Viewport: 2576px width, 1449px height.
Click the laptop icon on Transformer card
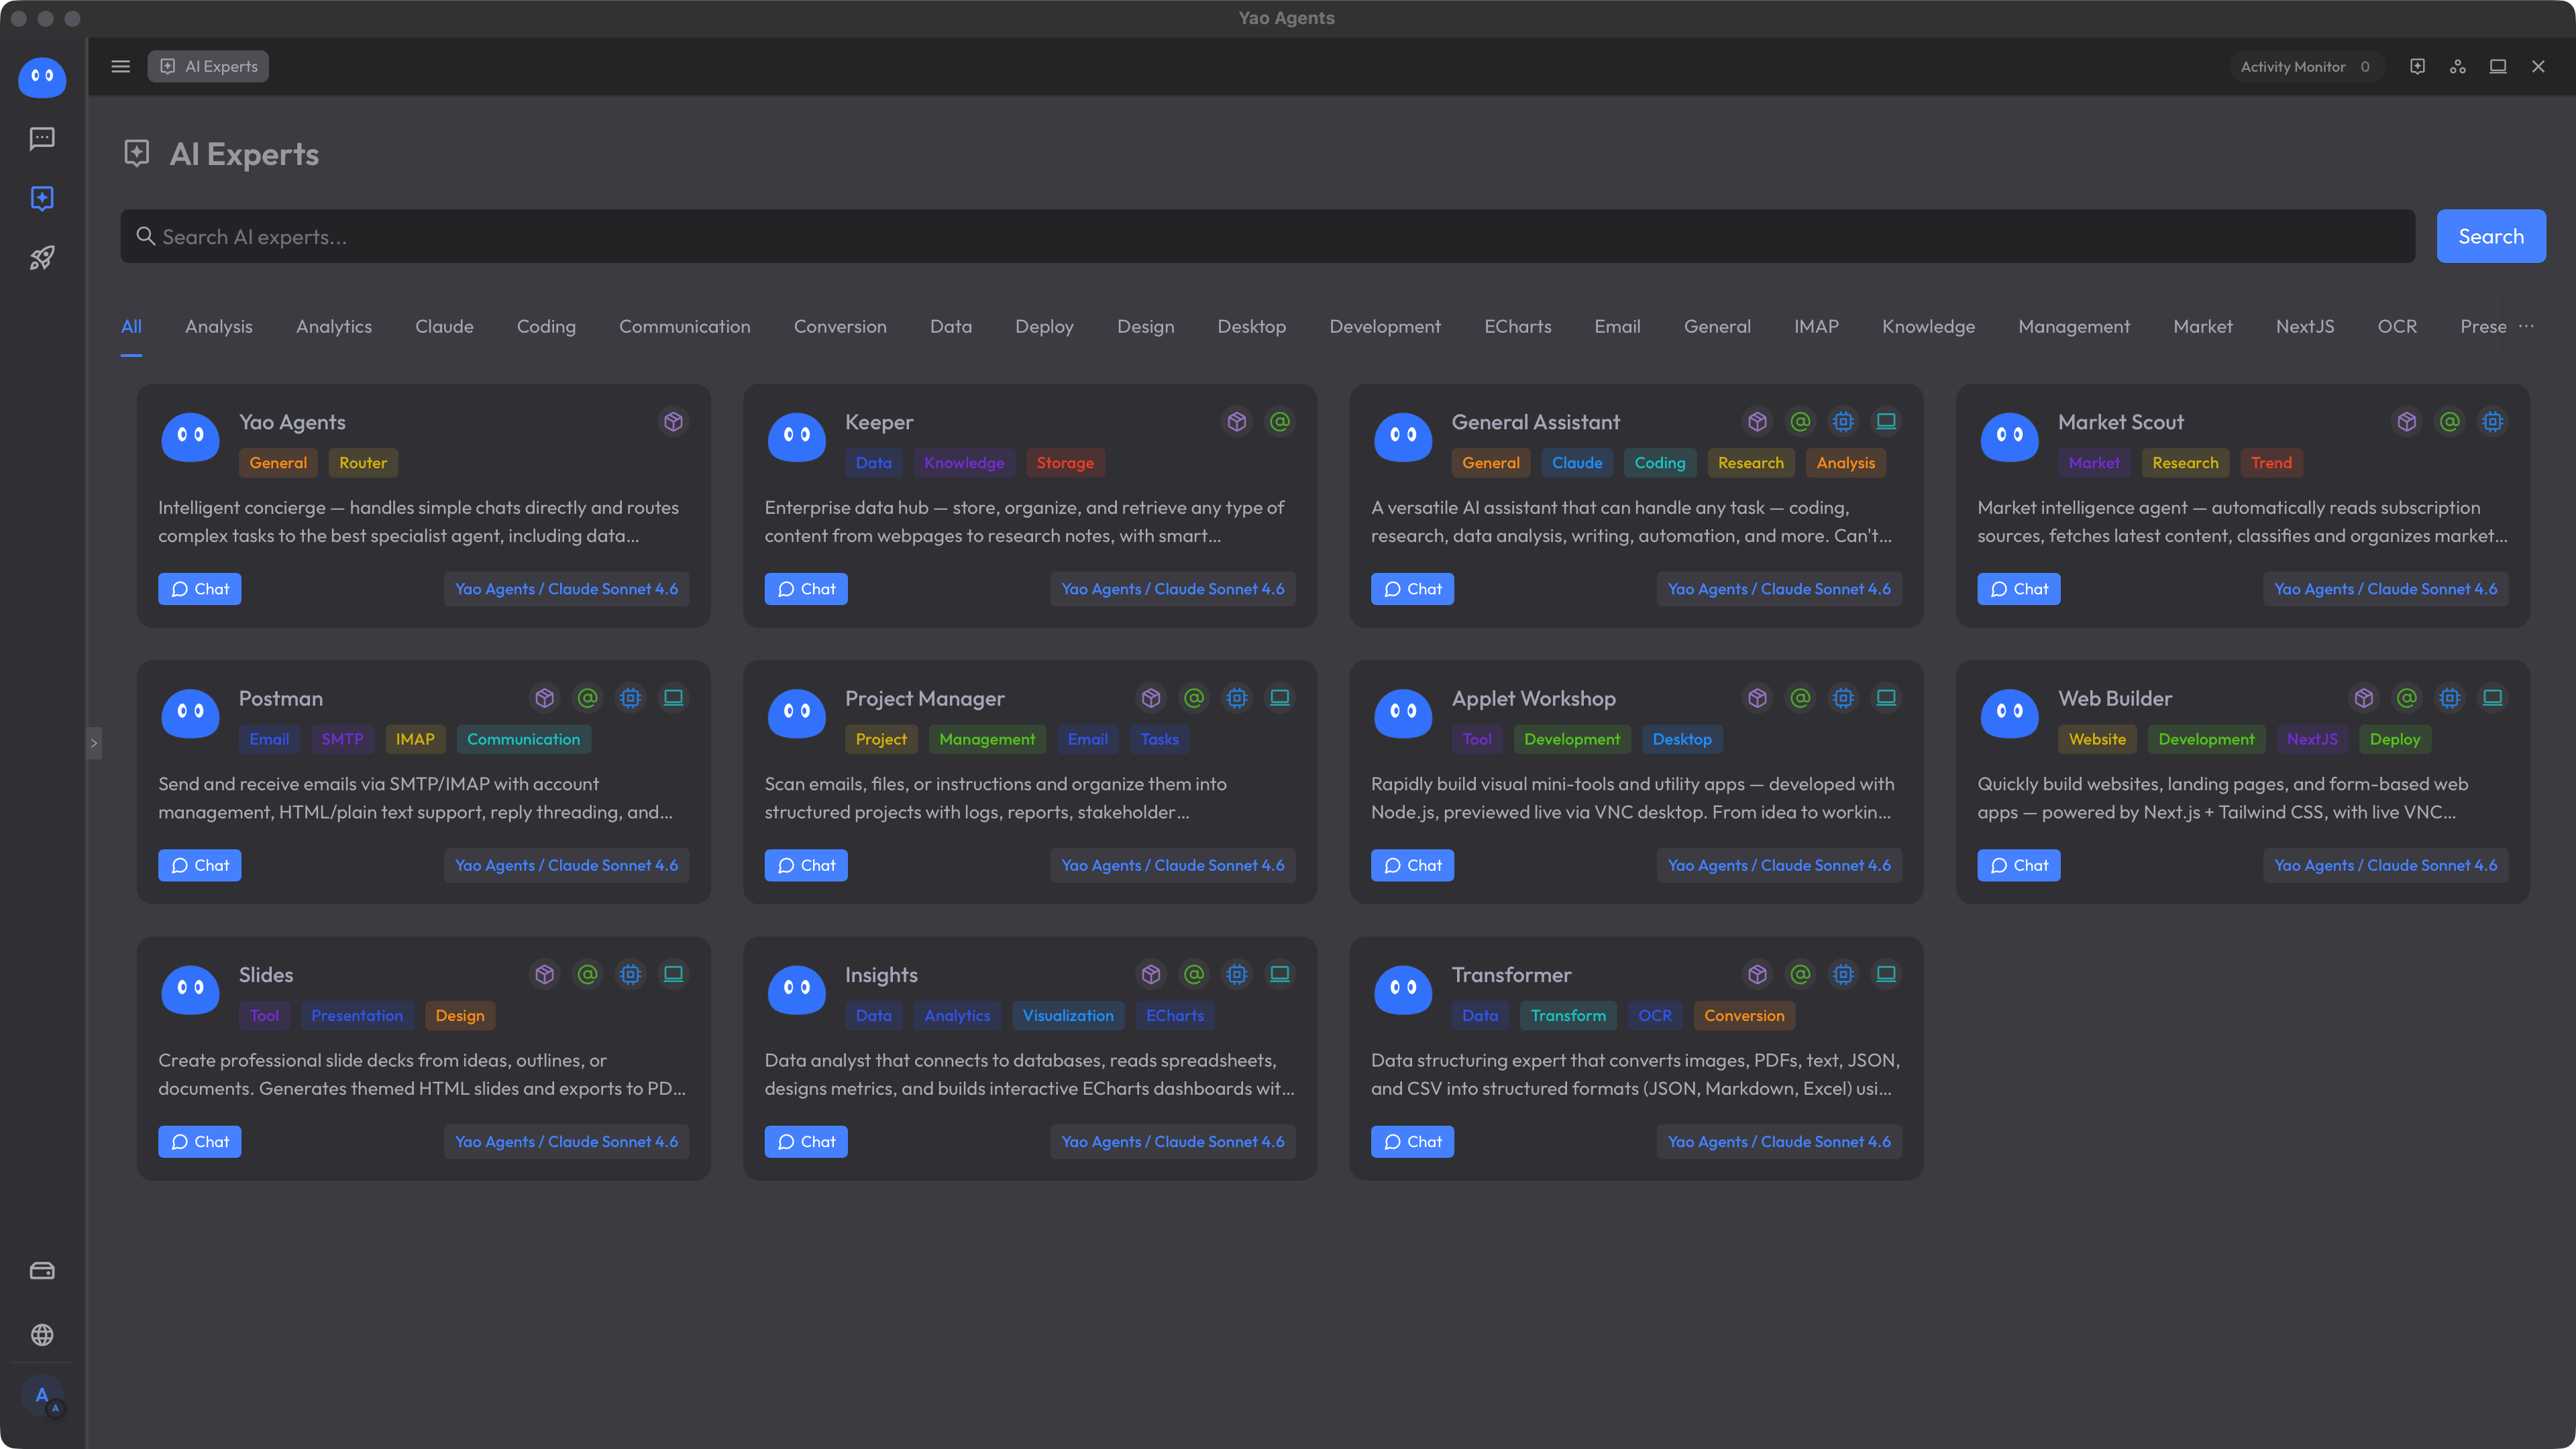[1886, 974]
